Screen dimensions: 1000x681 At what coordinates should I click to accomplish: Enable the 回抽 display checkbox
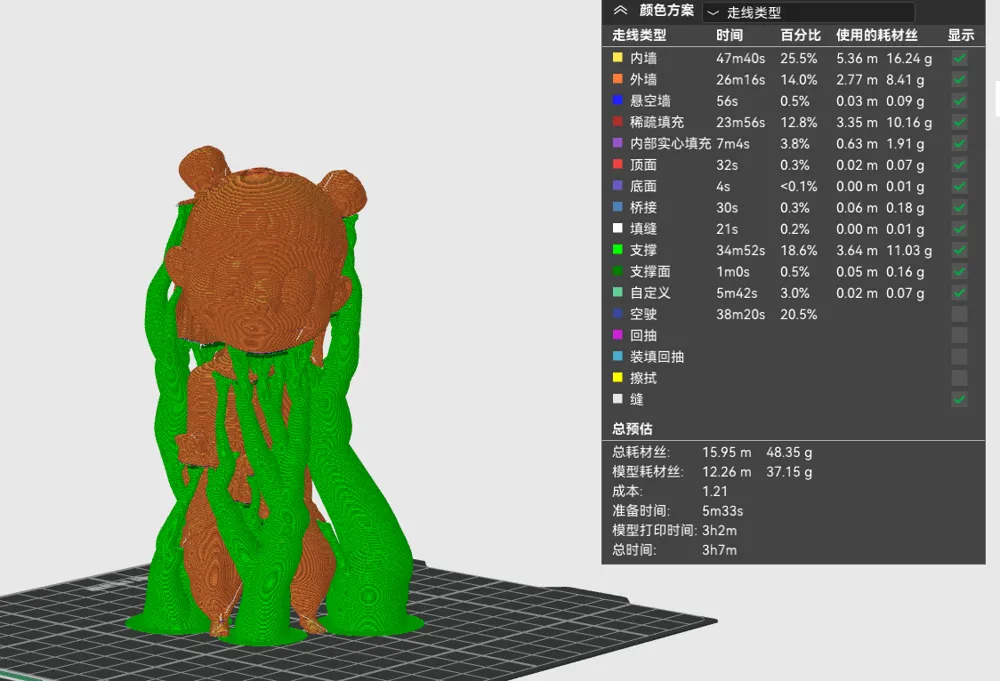959,336
